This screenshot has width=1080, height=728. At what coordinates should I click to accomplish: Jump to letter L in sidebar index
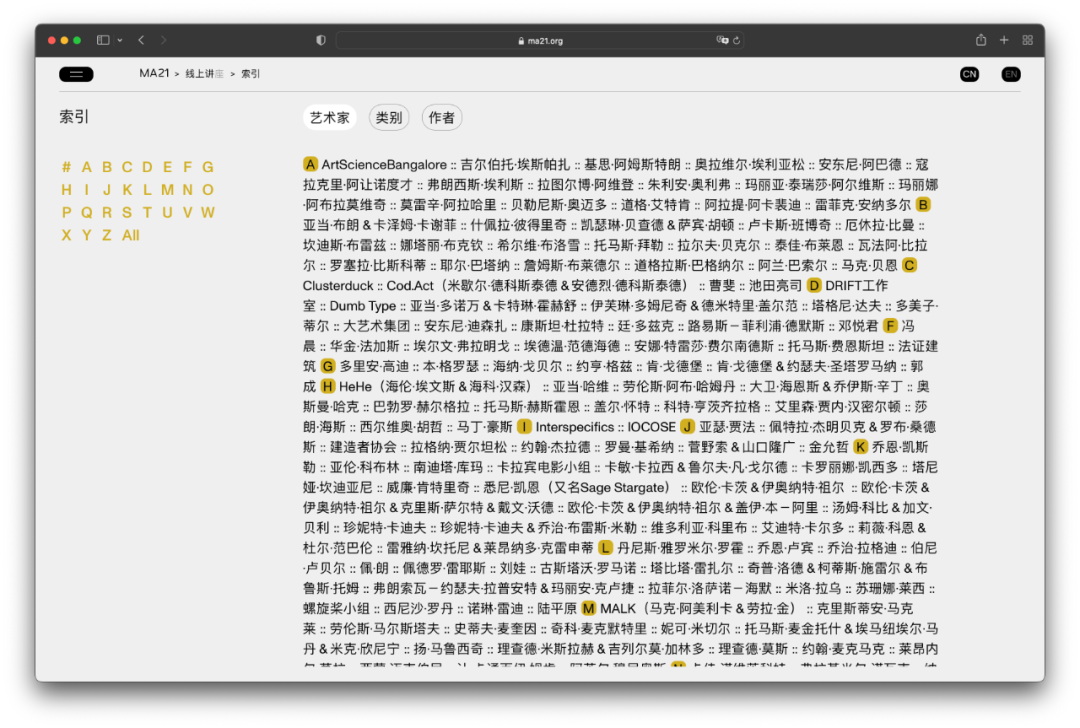pyautogui.click(x=147, y=189)
